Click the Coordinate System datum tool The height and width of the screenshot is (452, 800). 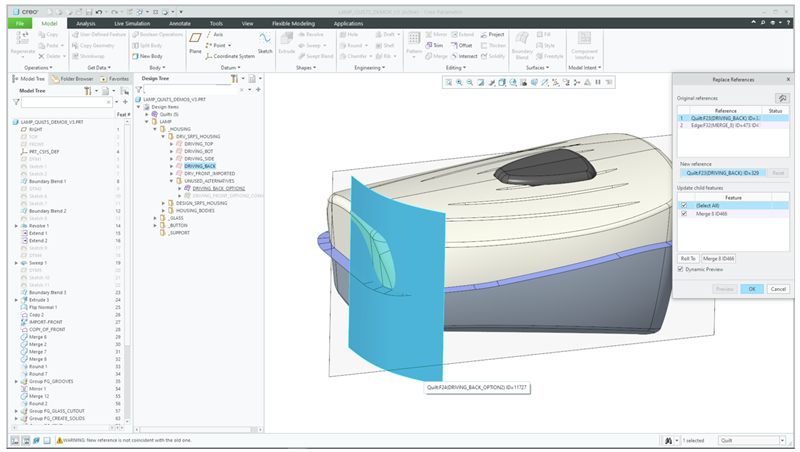[230, 56]
